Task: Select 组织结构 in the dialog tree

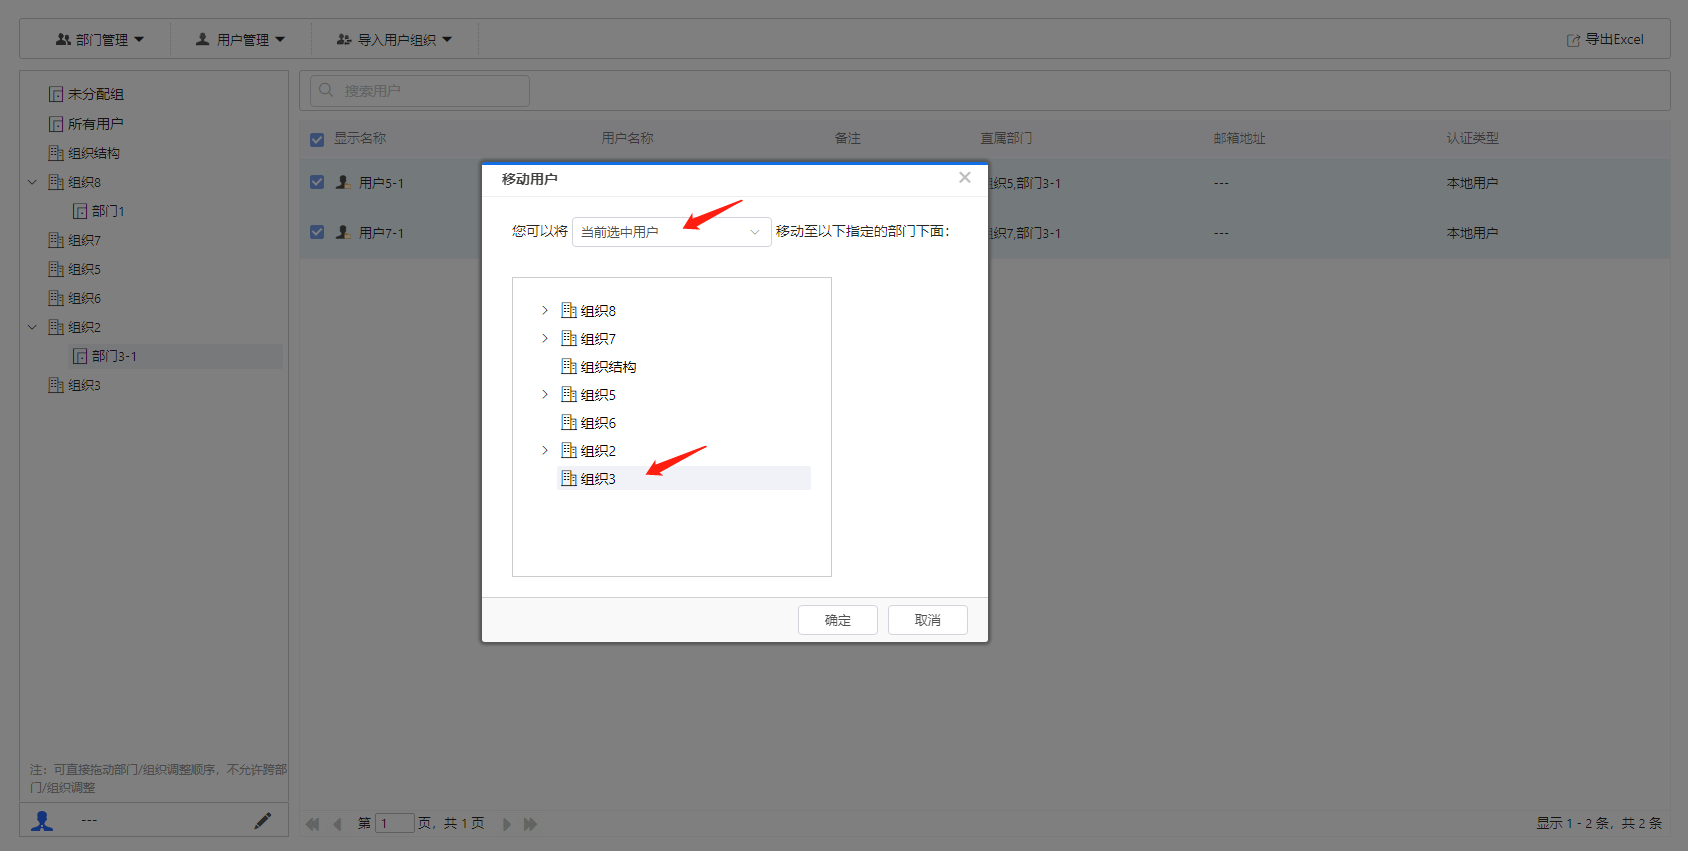Action: pyautogui.click(x=608, y=367)
